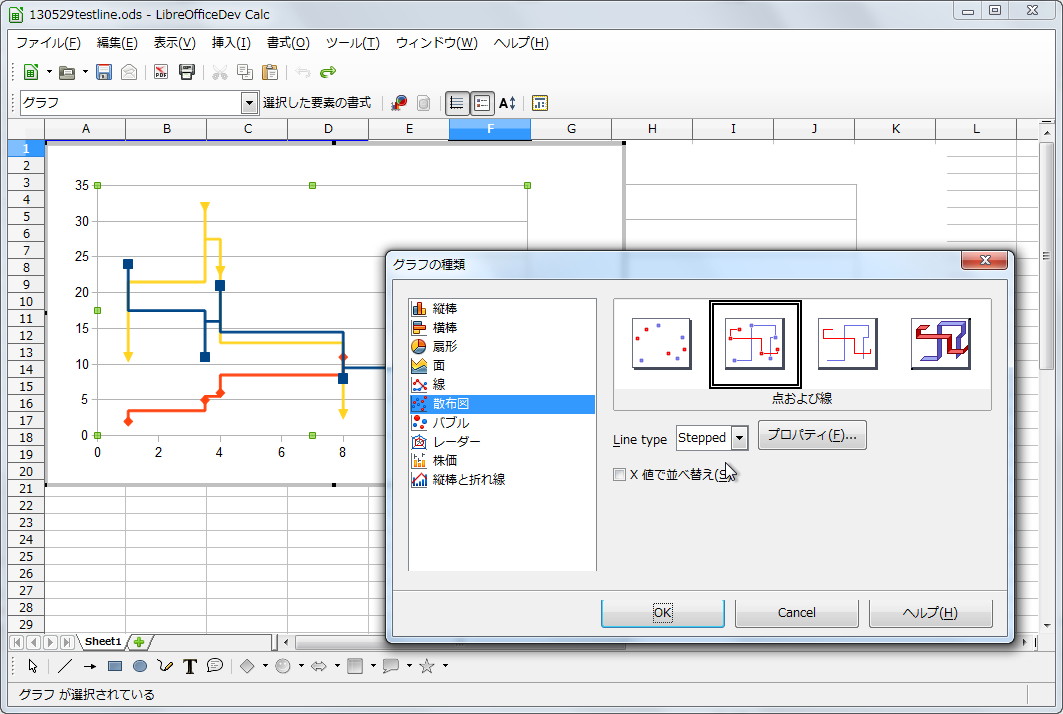1063x714 pixels.
Task: Click the green Redo arrow icon
Action: [328, 72]
